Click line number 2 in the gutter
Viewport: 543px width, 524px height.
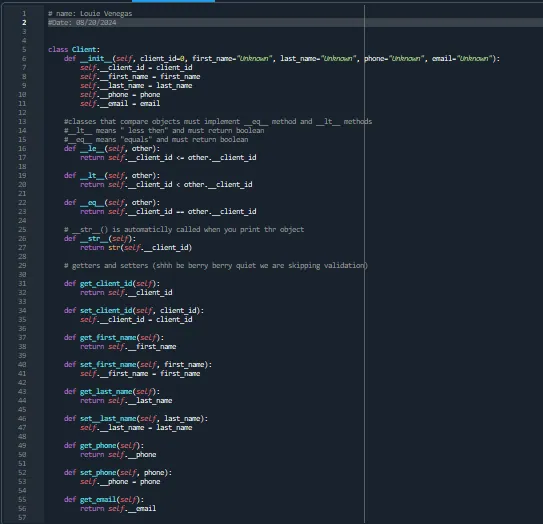click(24, 23)
